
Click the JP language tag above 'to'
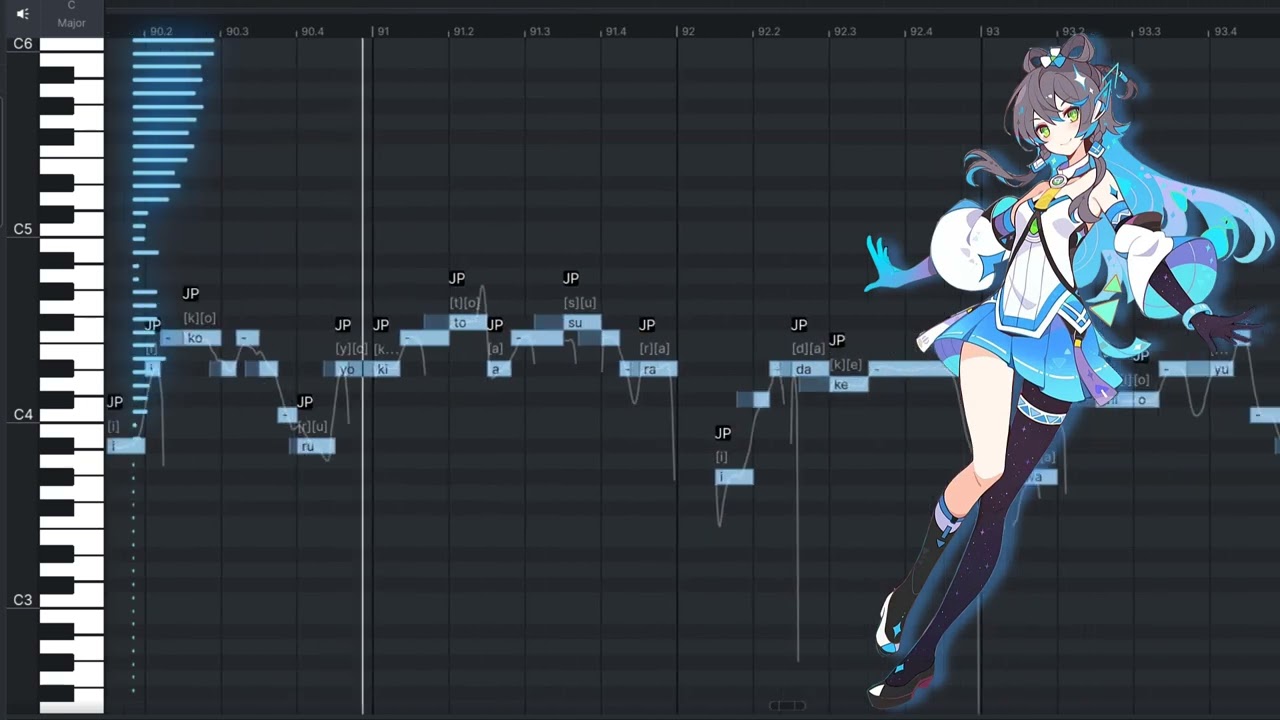(457, 278)
